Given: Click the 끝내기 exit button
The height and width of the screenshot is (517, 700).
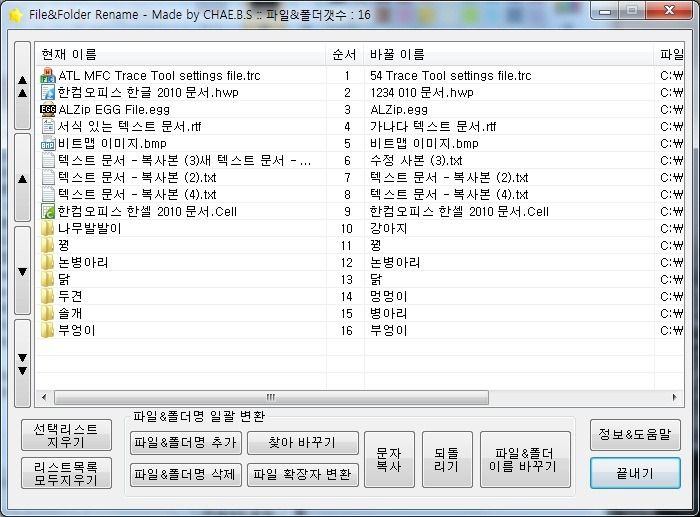Looking at the screenshot, I should [x=635, y=473].
